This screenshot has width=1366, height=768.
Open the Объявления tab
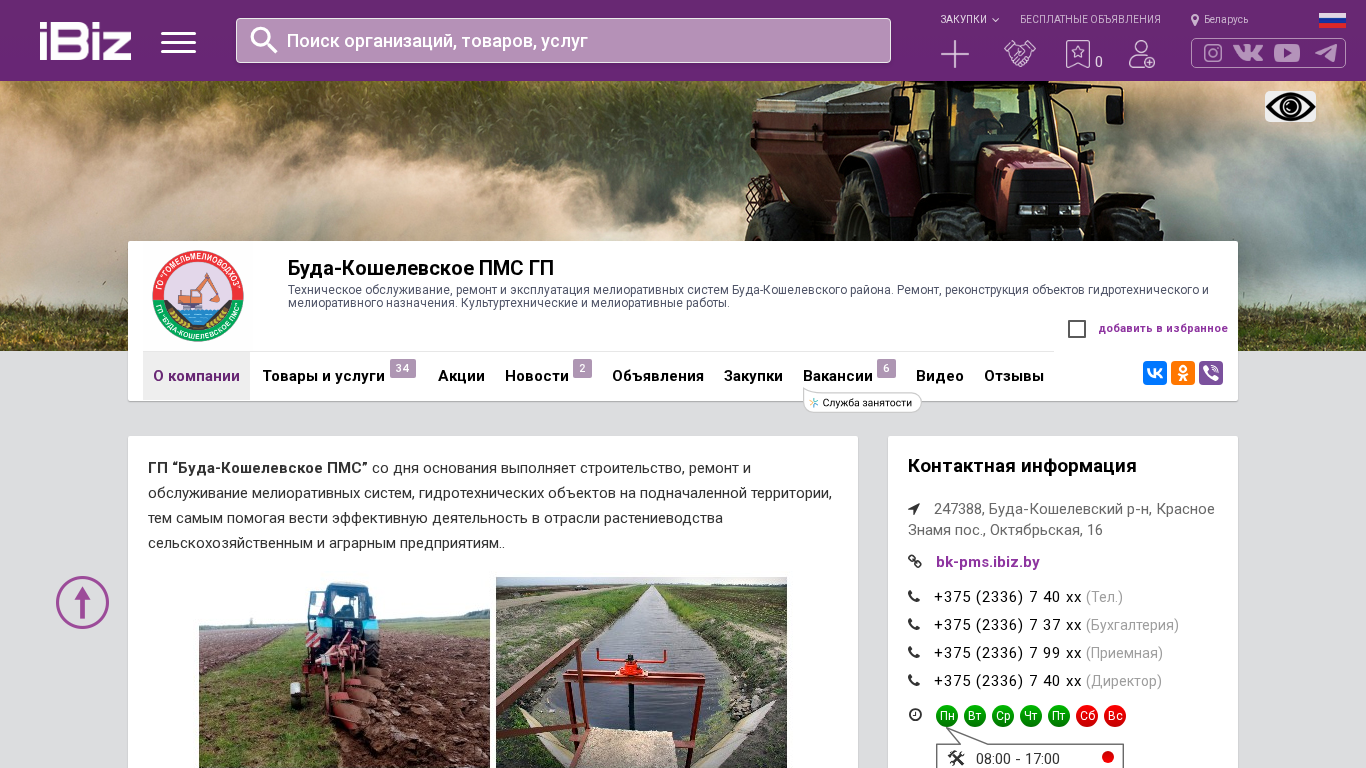658,376
